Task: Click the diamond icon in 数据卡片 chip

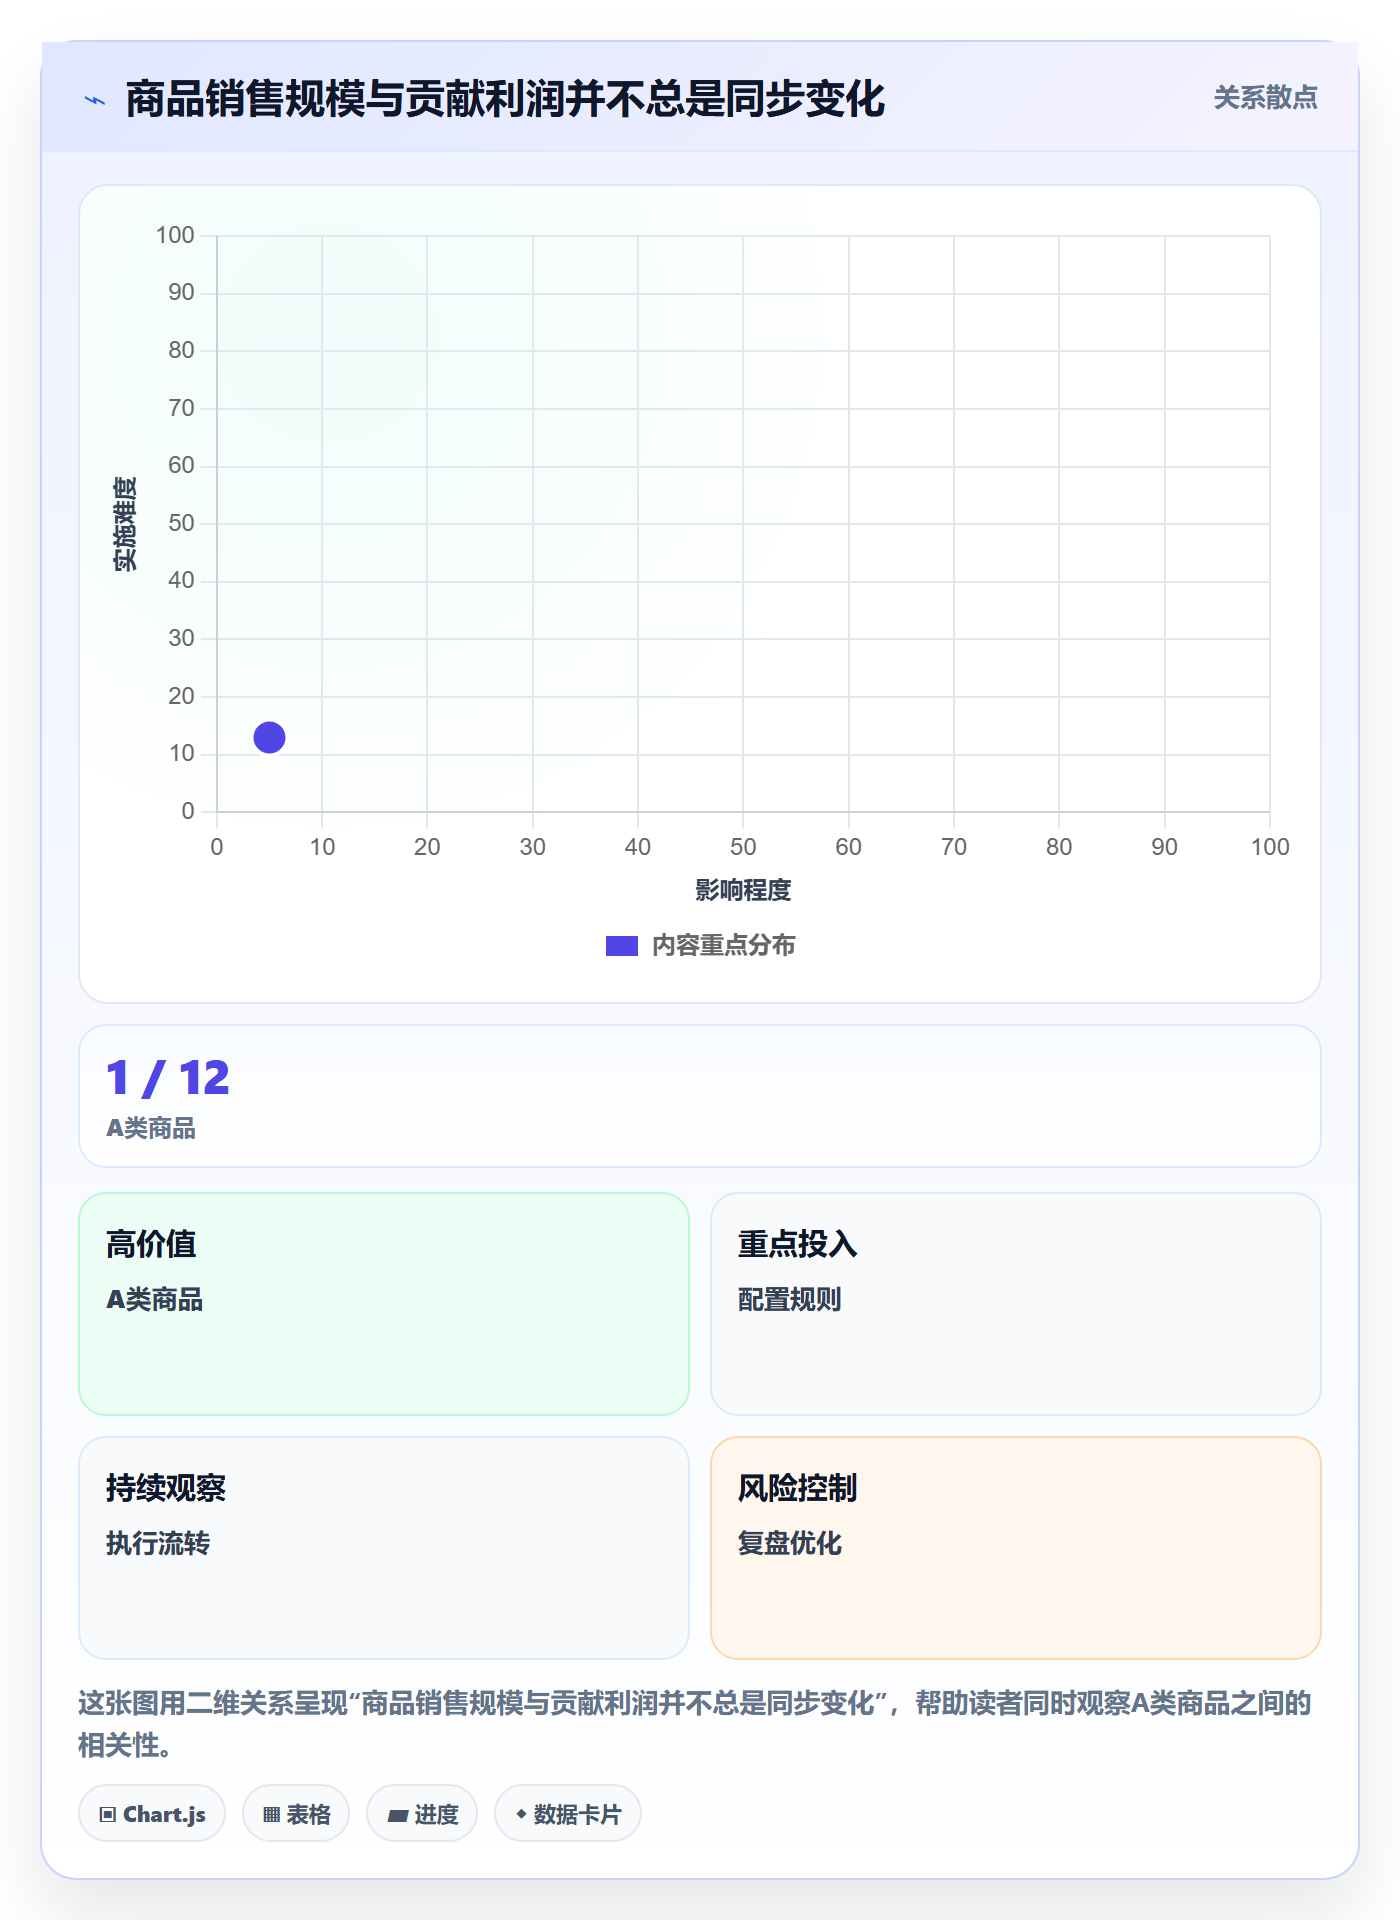Action: coord(521,1813)
